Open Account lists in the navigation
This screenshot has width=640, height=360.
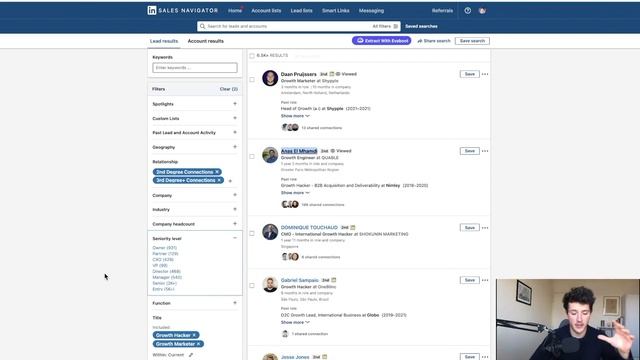266,11
